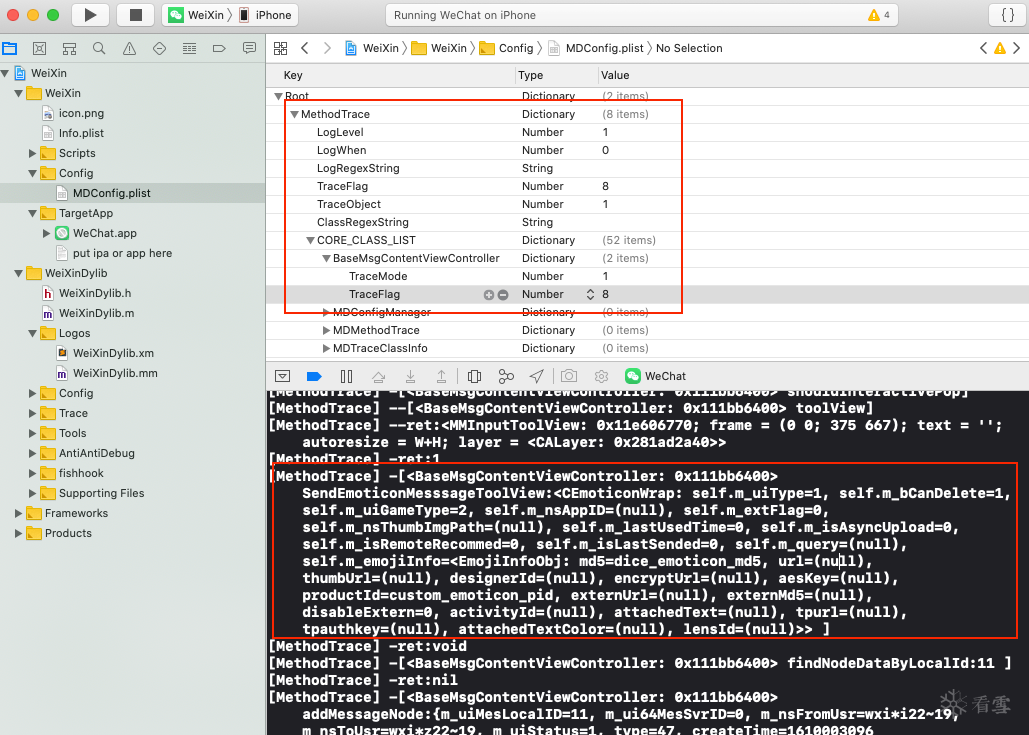Open the fishhook folder
The width and height of the screenshot is (1029, 735).
81,473
